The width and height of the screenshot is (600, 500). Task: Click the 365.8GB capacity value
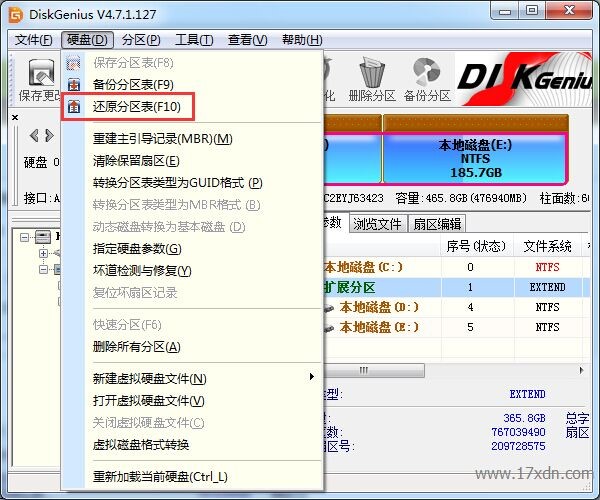pos(524,418)
